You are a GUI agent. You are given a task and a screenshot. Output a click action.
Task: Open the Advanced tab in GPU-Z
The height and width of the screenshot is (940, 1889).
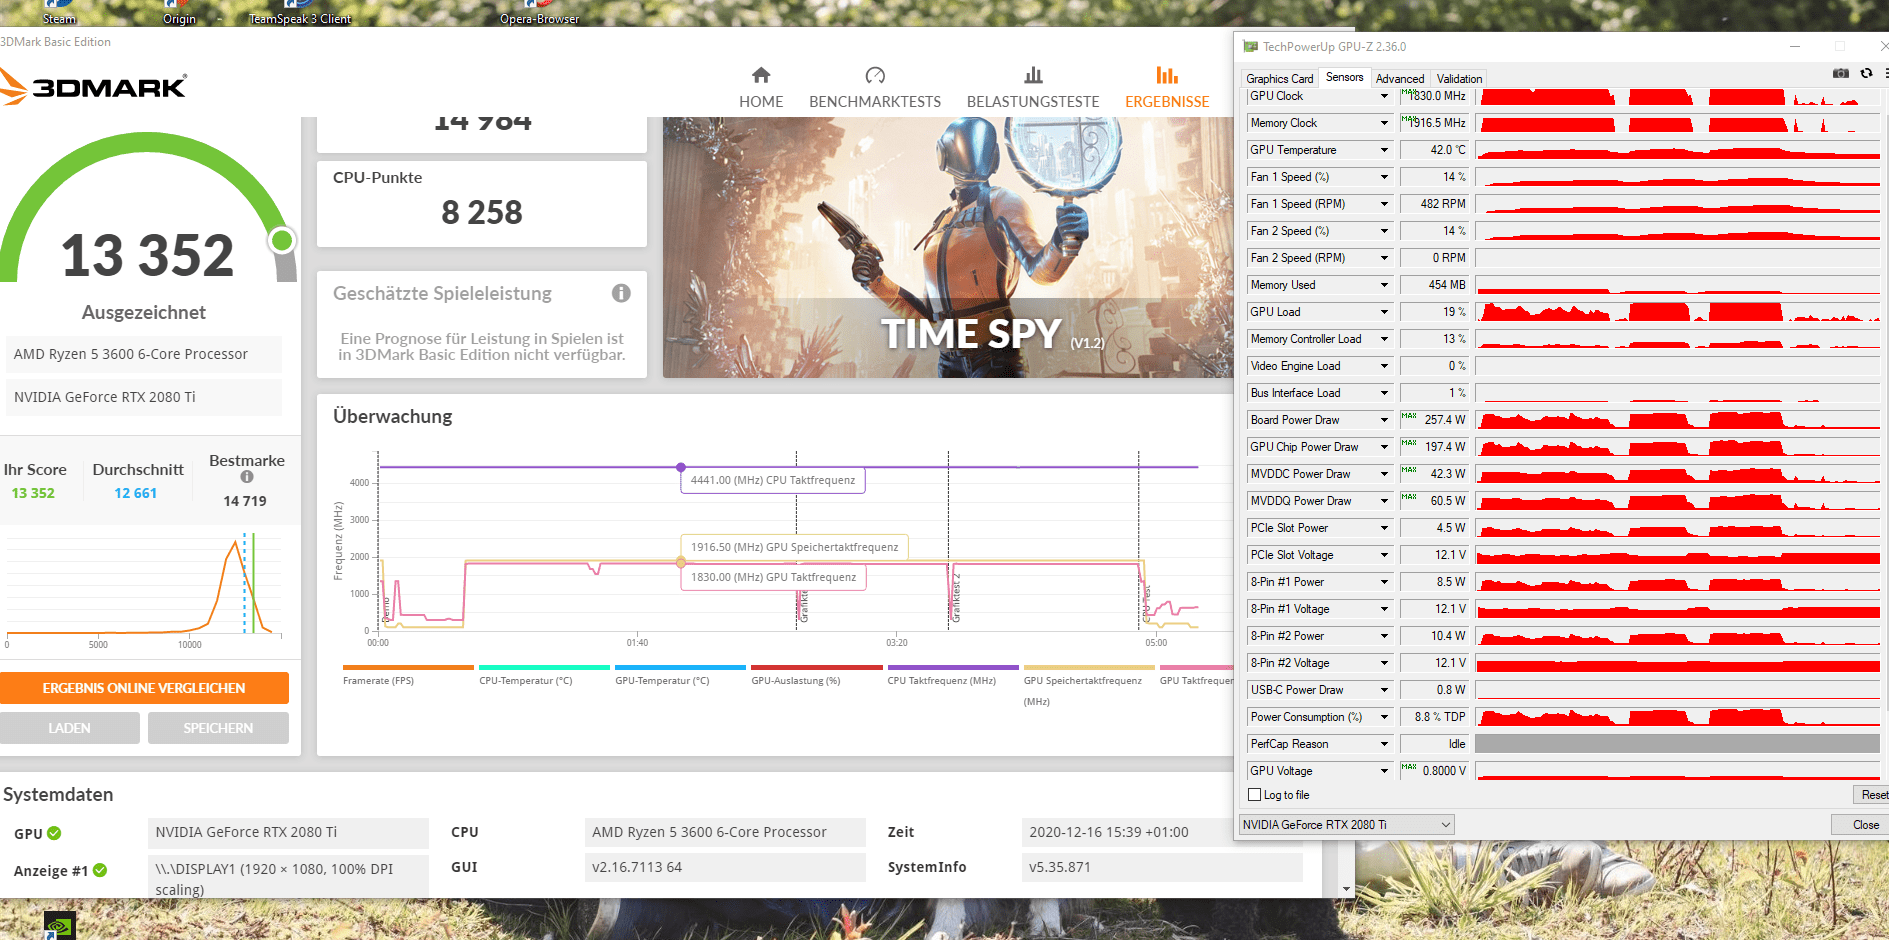pyautogui.click(x=1400, y=79)
